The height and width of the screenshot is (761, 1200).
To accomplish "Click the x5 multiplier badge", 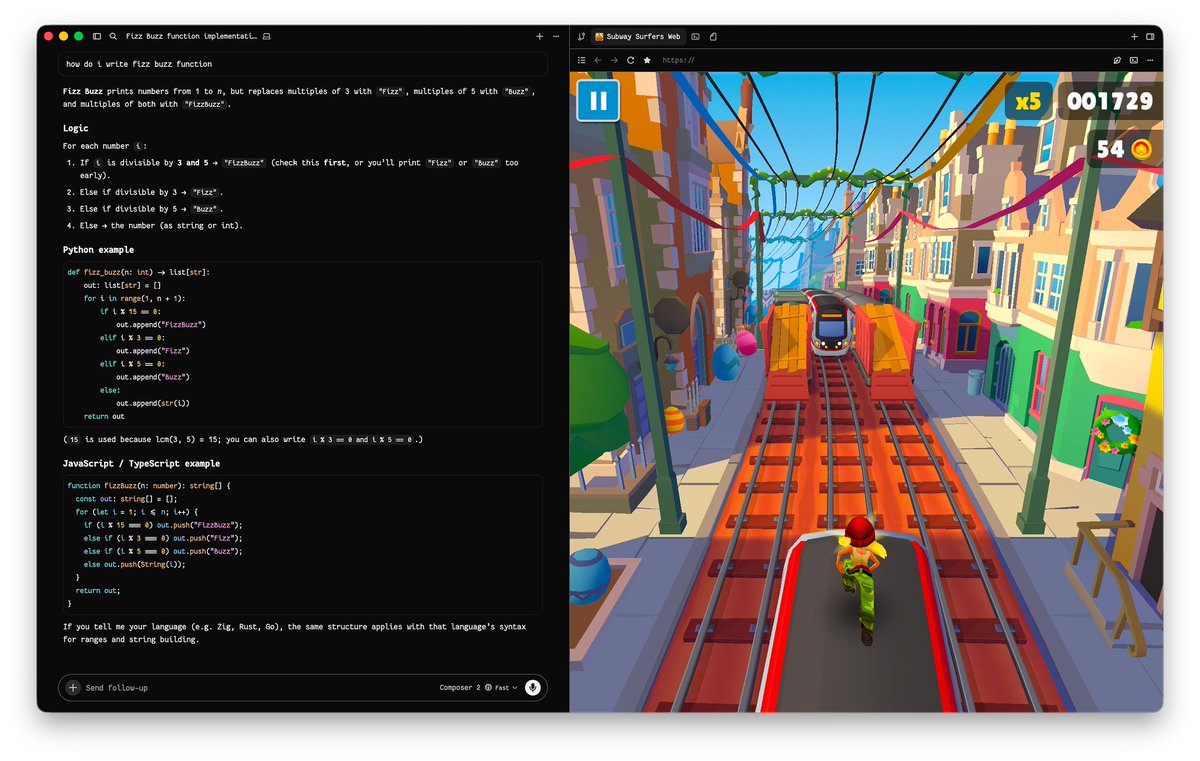I will (1028, 101).
